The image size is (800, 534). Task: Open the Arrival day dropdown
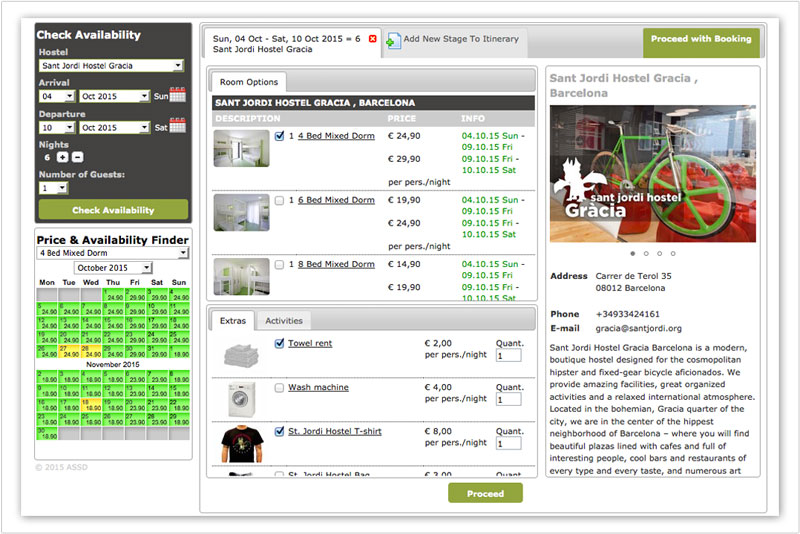(x=57, y=96)
